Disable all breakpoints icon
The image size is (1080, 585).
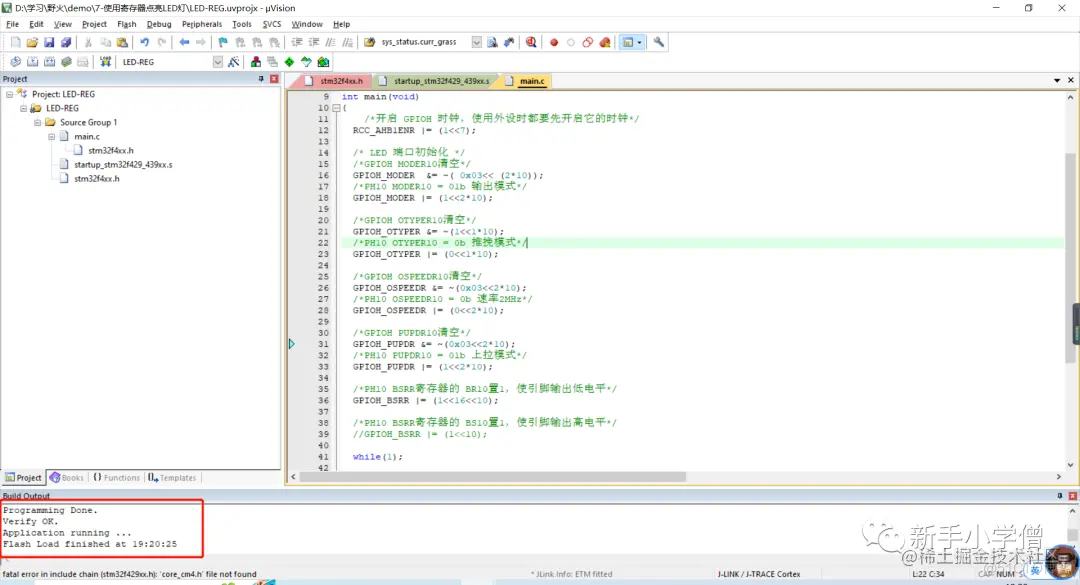click(588, 42)
